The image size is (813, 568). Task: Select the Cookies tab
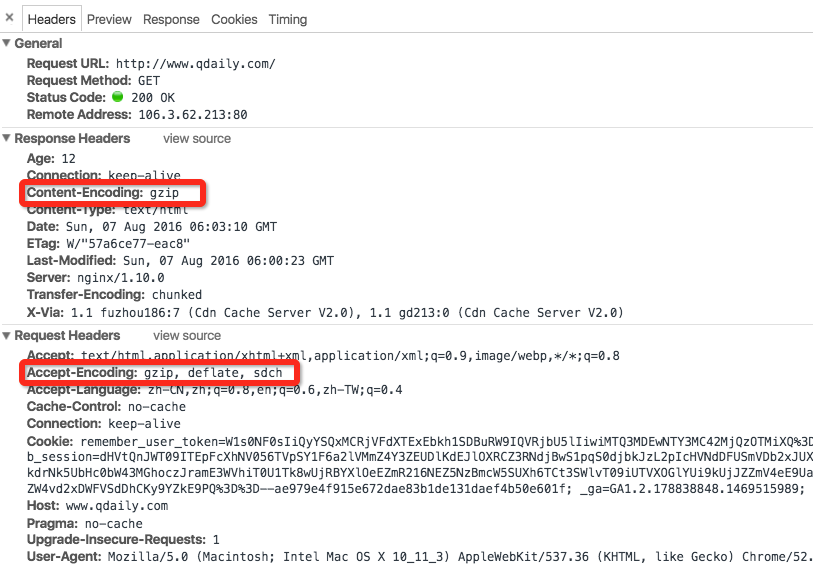pyautogui.click(x=234, y=19)
